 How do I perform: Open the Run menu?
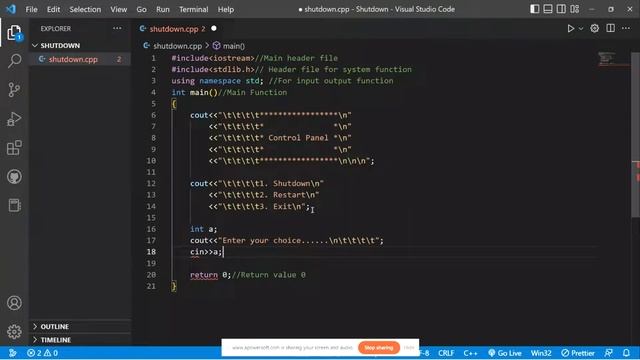[163, 9]
